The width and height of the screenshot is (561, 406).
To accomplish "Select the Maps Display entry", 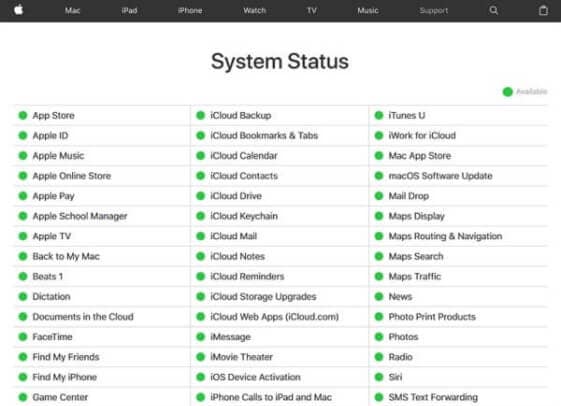I will coord(416,216).
